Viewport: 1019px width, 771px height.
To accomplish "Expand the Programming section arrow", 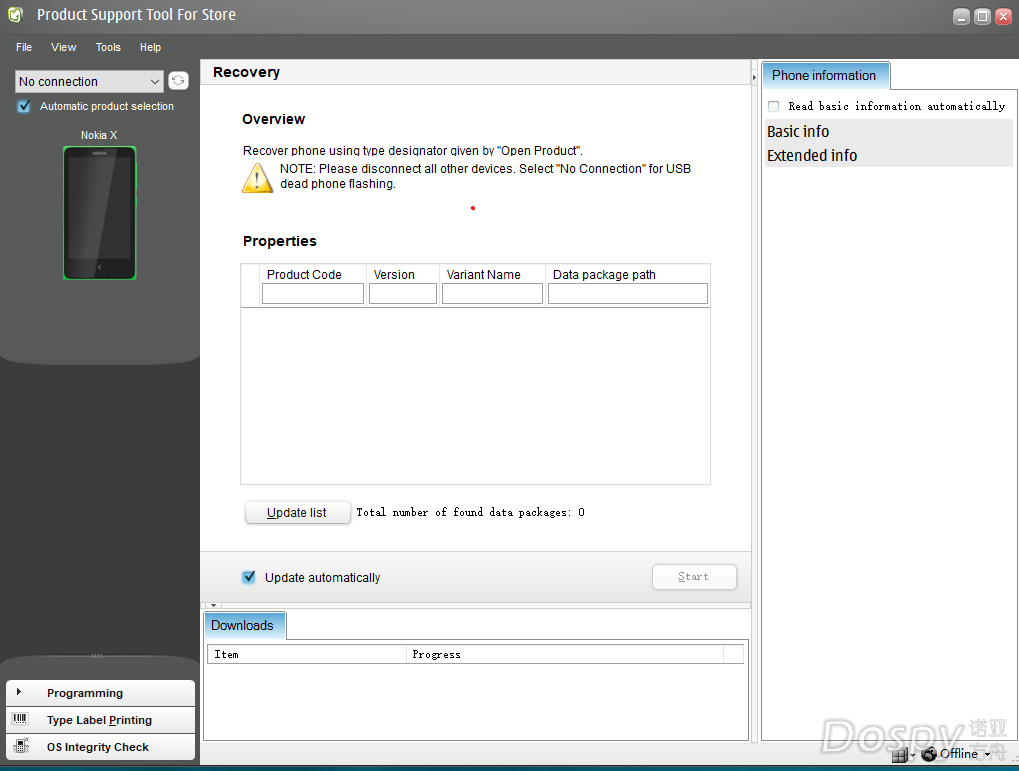I will click(x=19, y=692).
